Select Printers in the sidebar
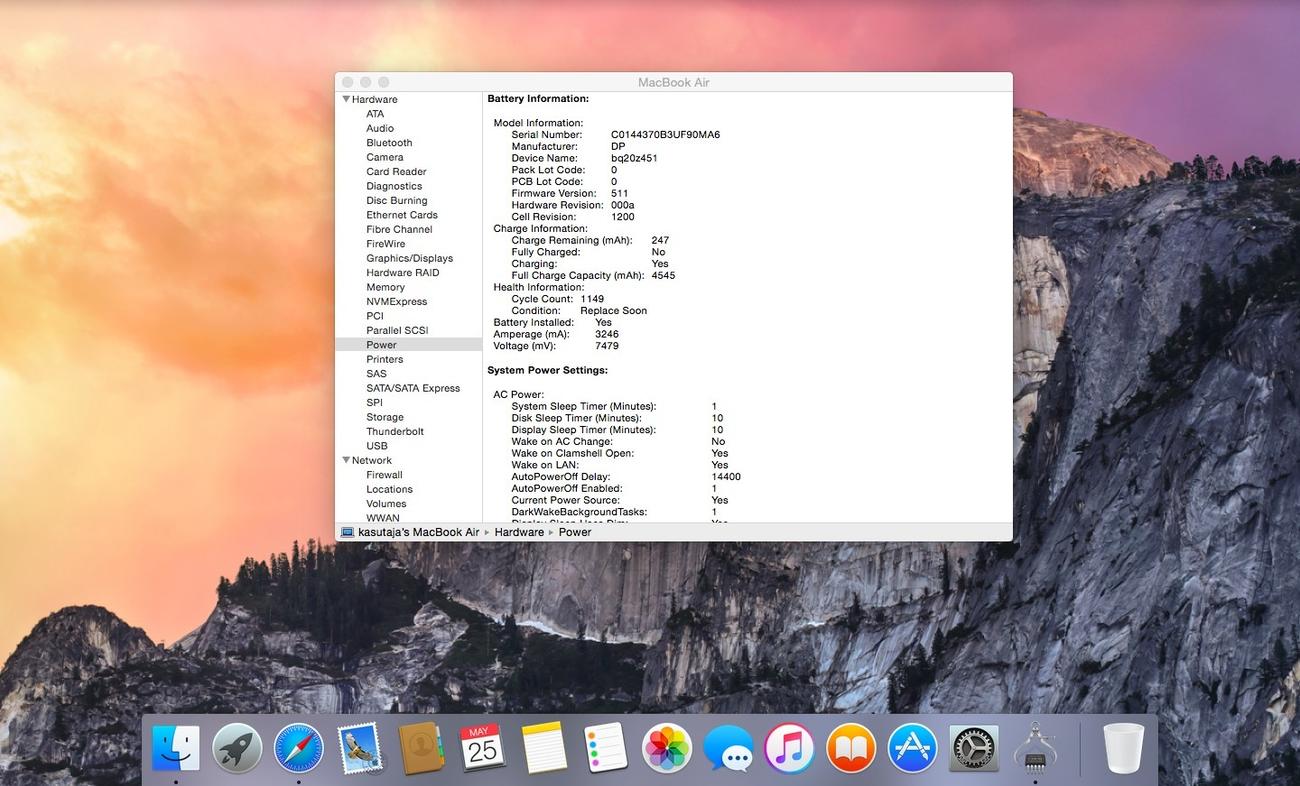 click(385, 359)
